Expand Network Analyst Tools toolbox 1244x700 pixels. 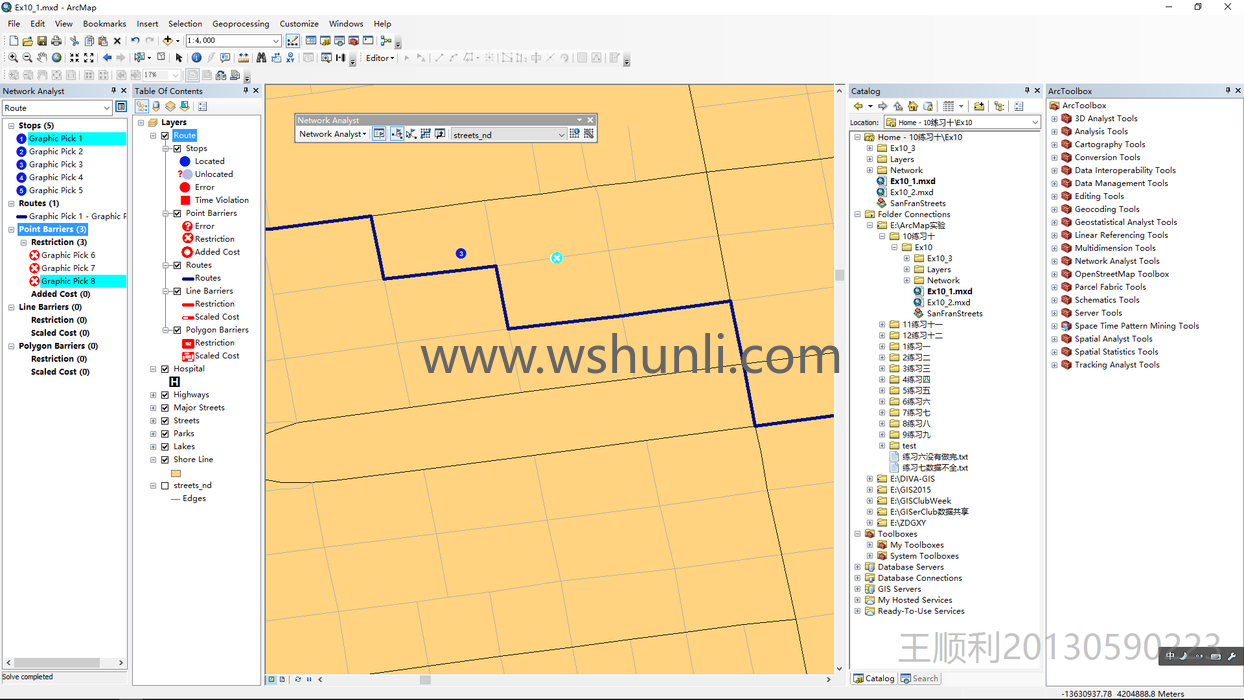click(1054, 262)
